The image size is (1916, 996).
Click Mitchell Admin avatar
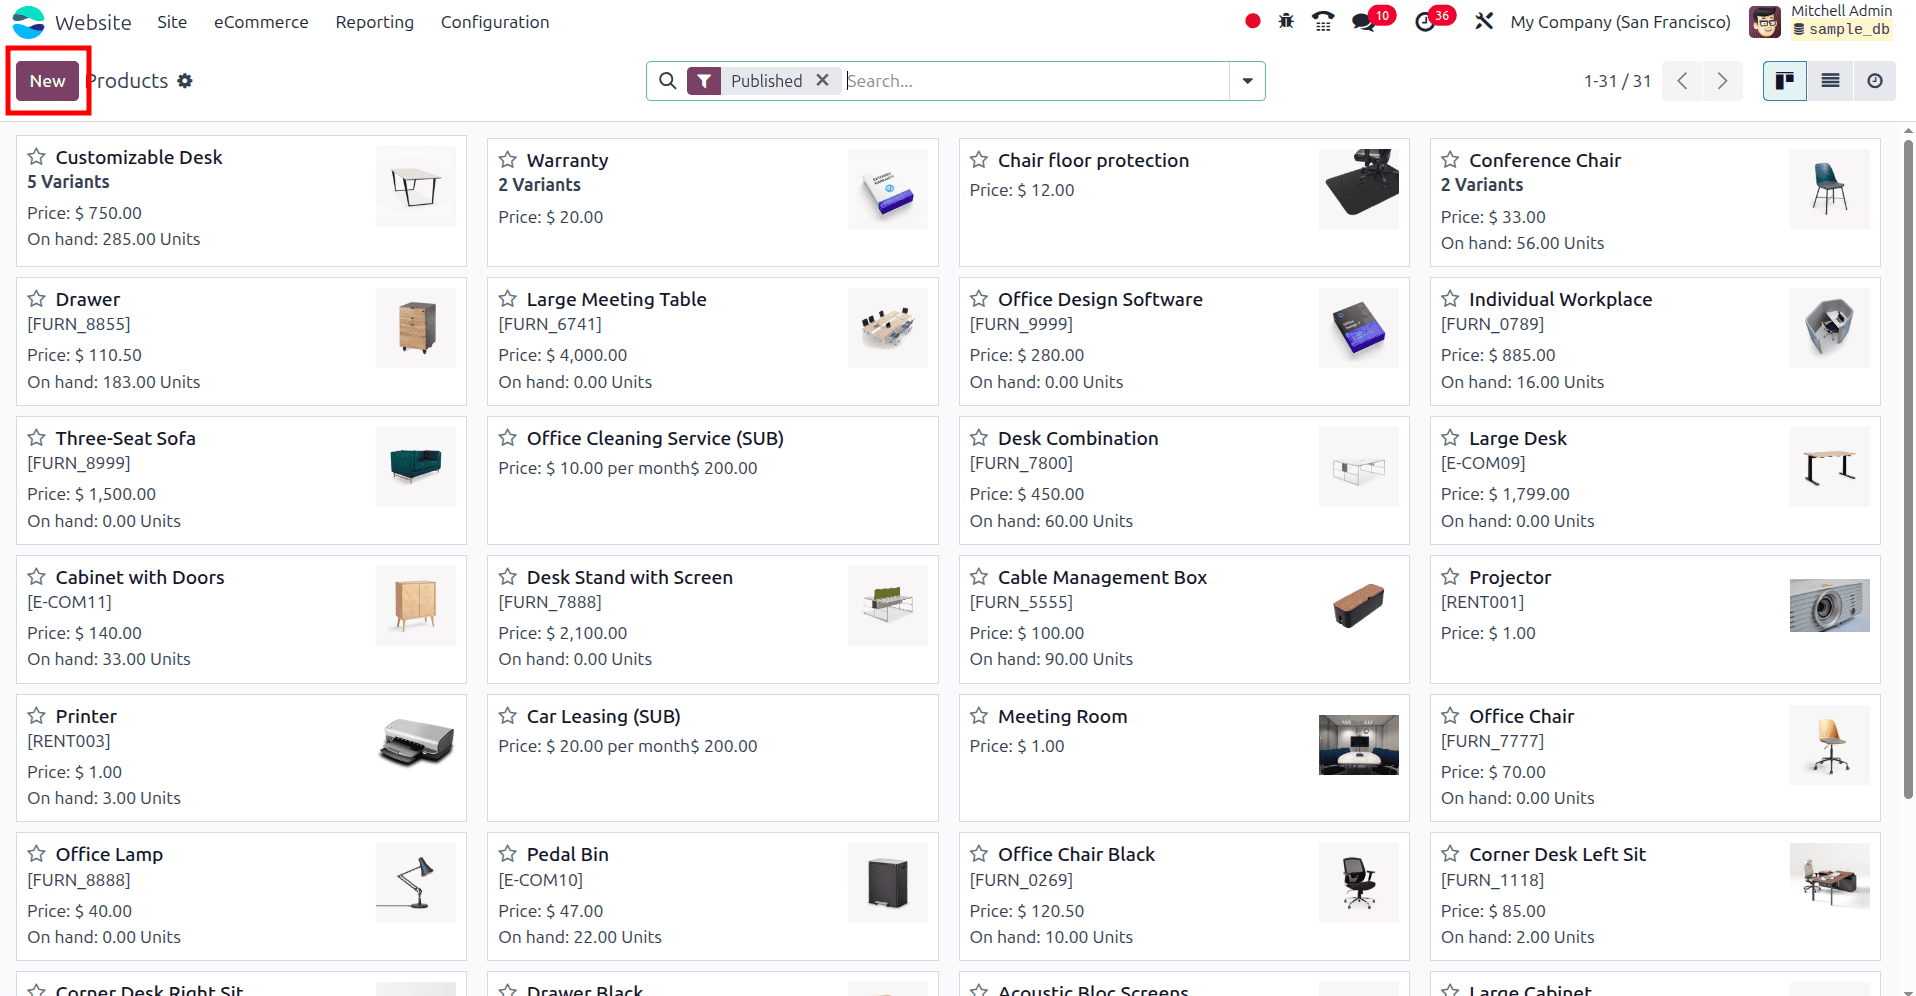pos(1764,22)
